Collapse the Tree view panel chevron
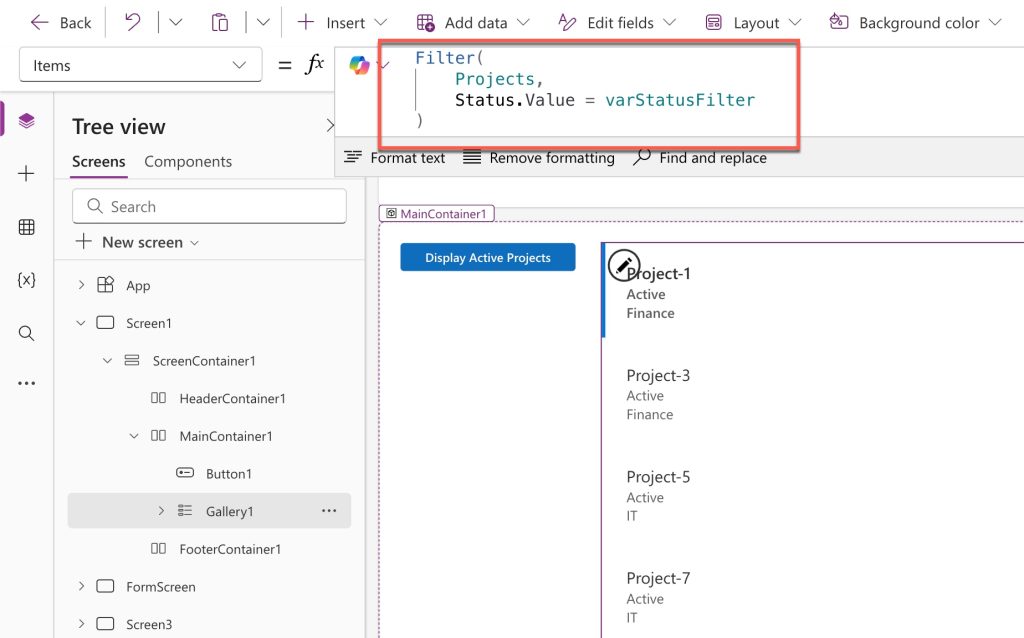Screen dimensions: 1024x638 (330, 125)
